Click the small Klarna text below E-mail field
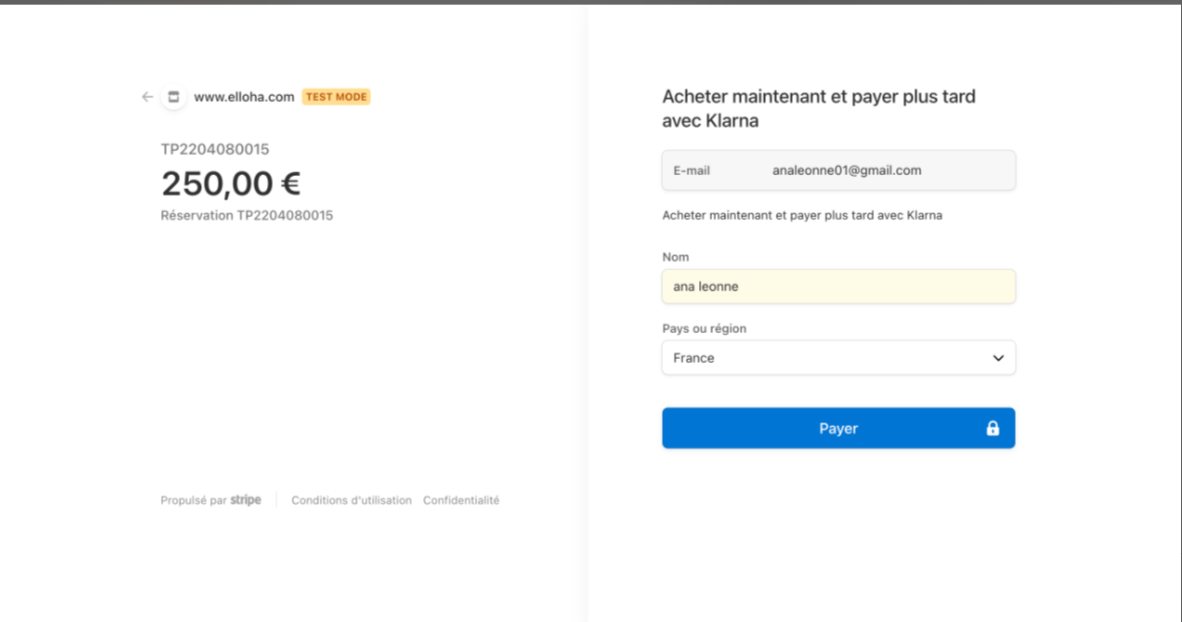 802,216
